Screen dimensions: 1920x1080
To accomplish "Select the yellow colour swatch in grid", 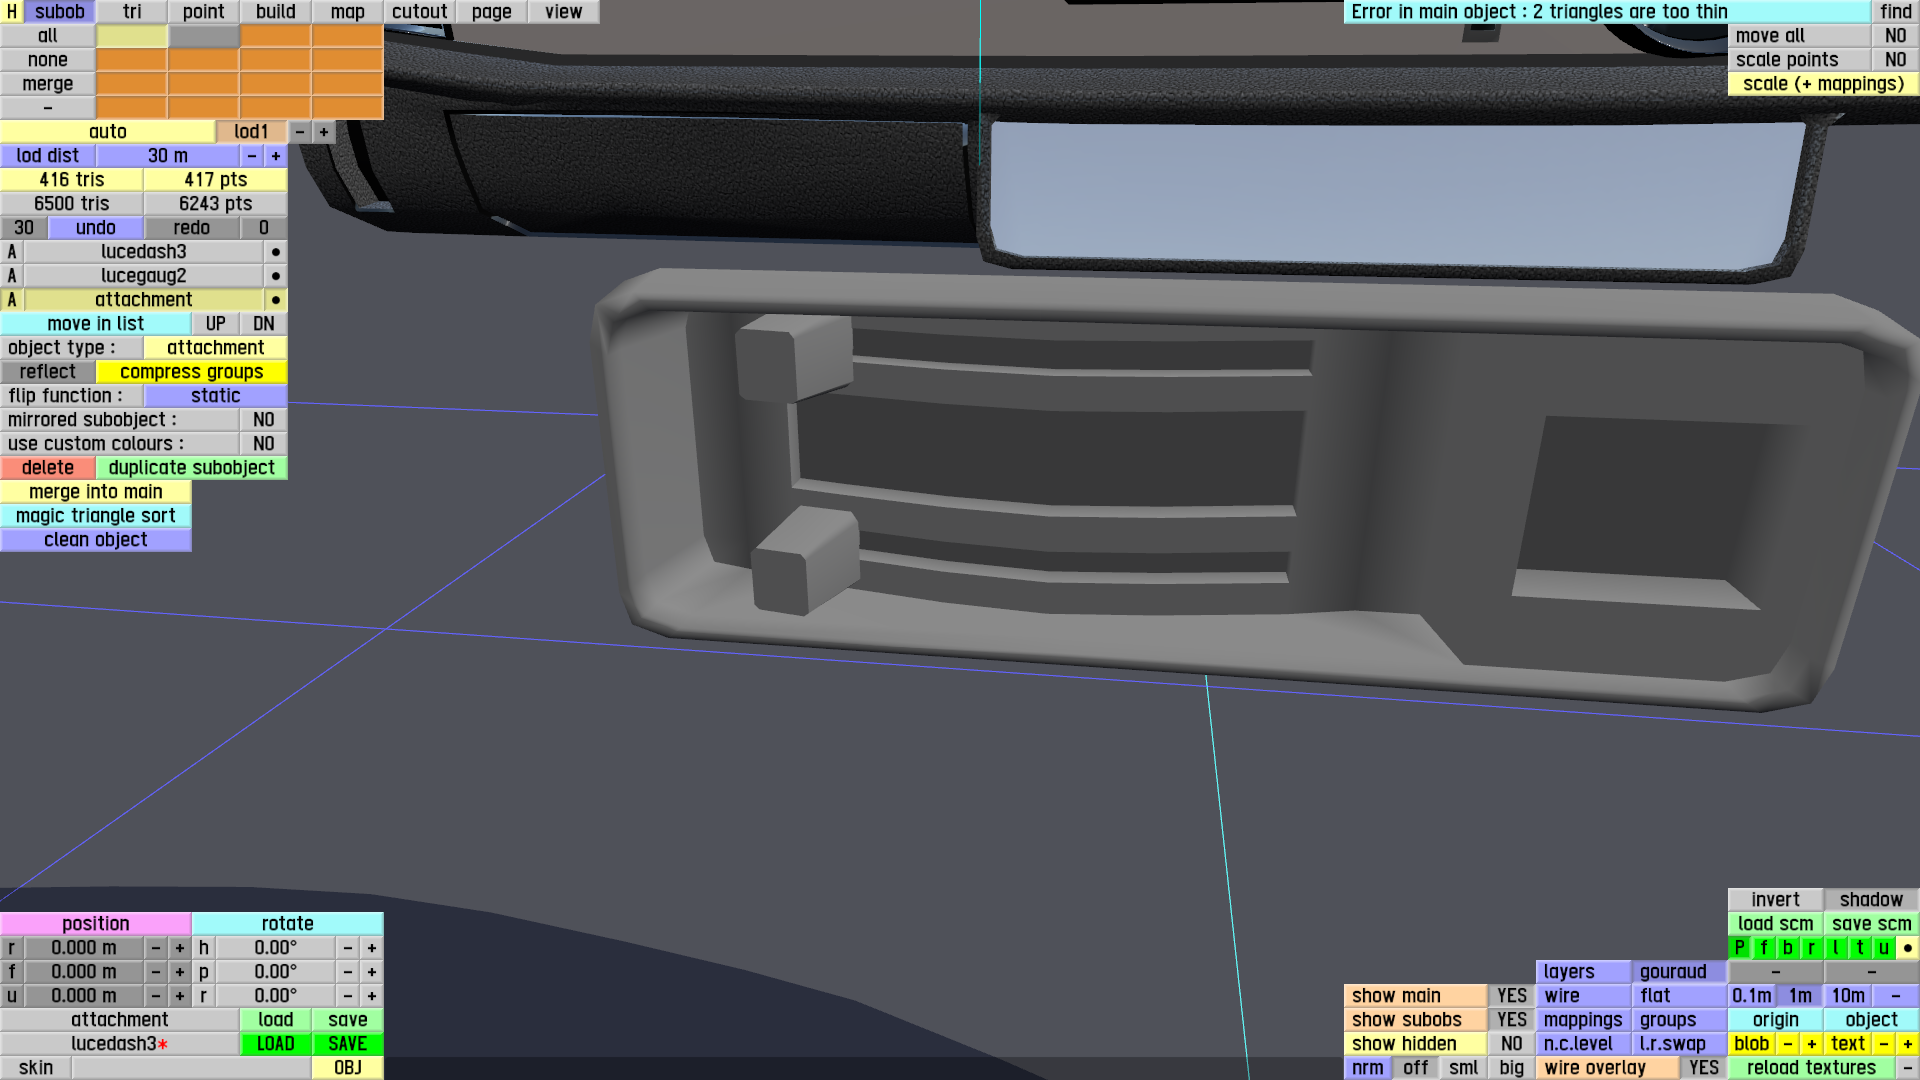I will [131, 36].
